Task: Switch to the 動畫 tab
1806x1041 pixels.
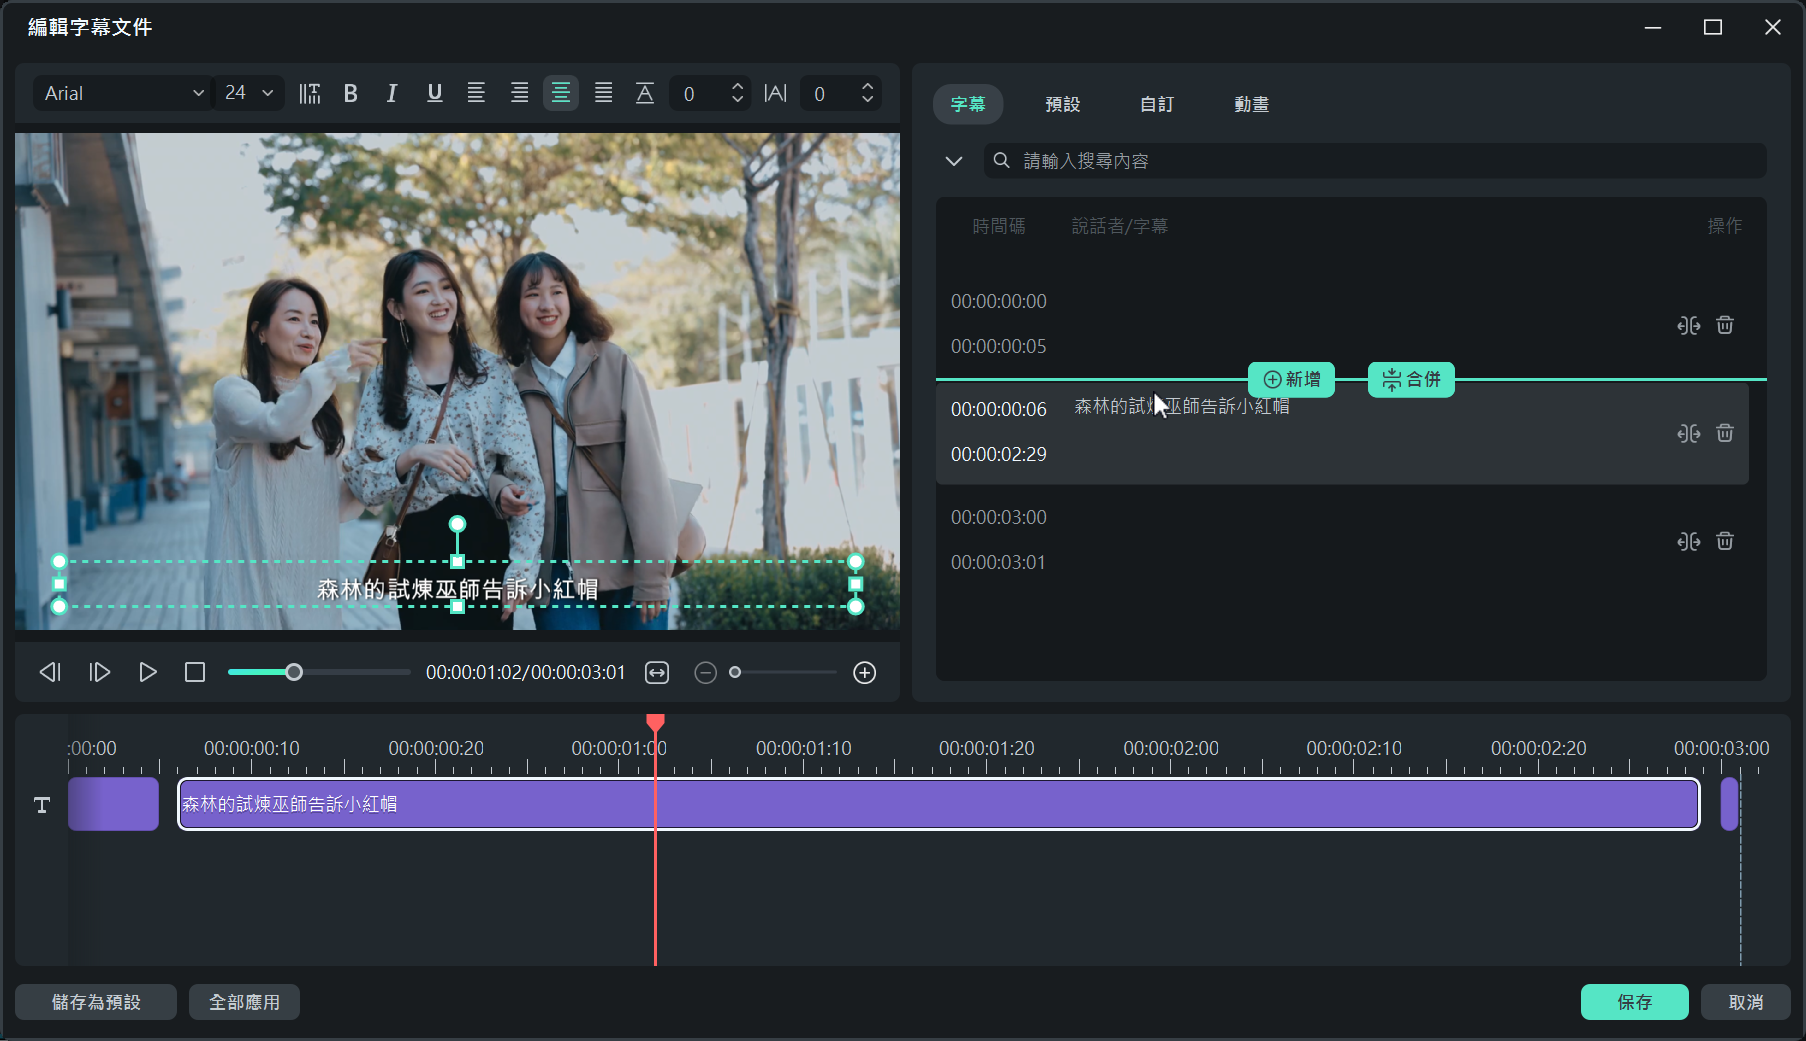Action: 1251,104
